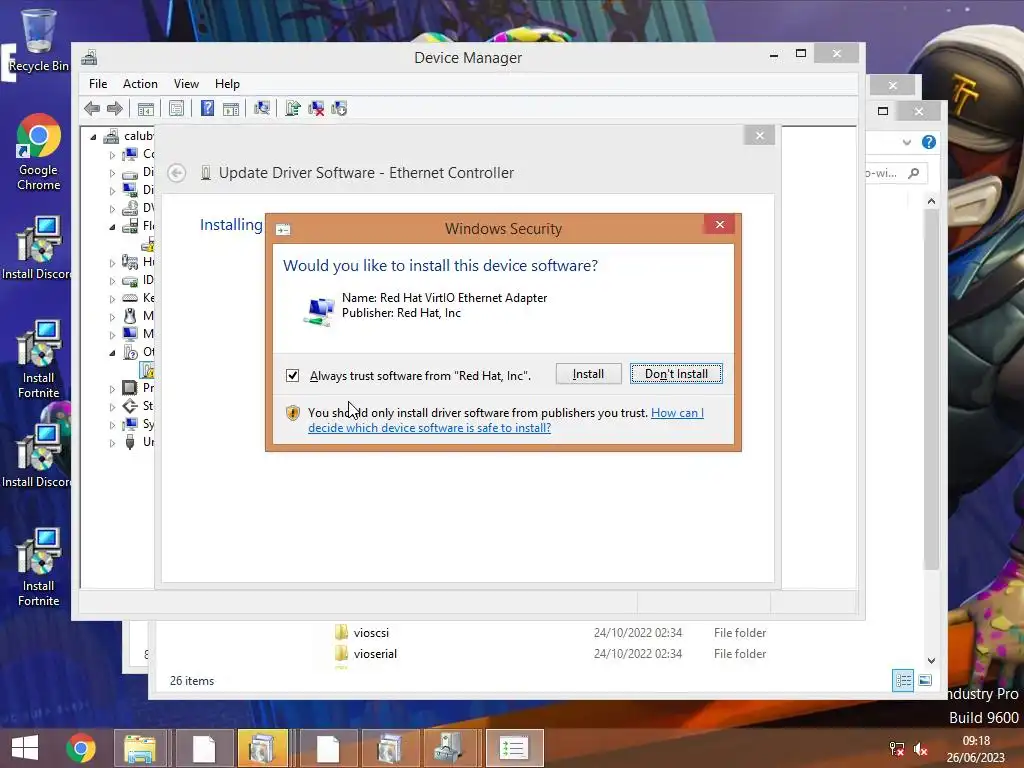Expand the Computer category node
The width and height of the screenshot is (1024, 768).
click(x=112, y=155)
